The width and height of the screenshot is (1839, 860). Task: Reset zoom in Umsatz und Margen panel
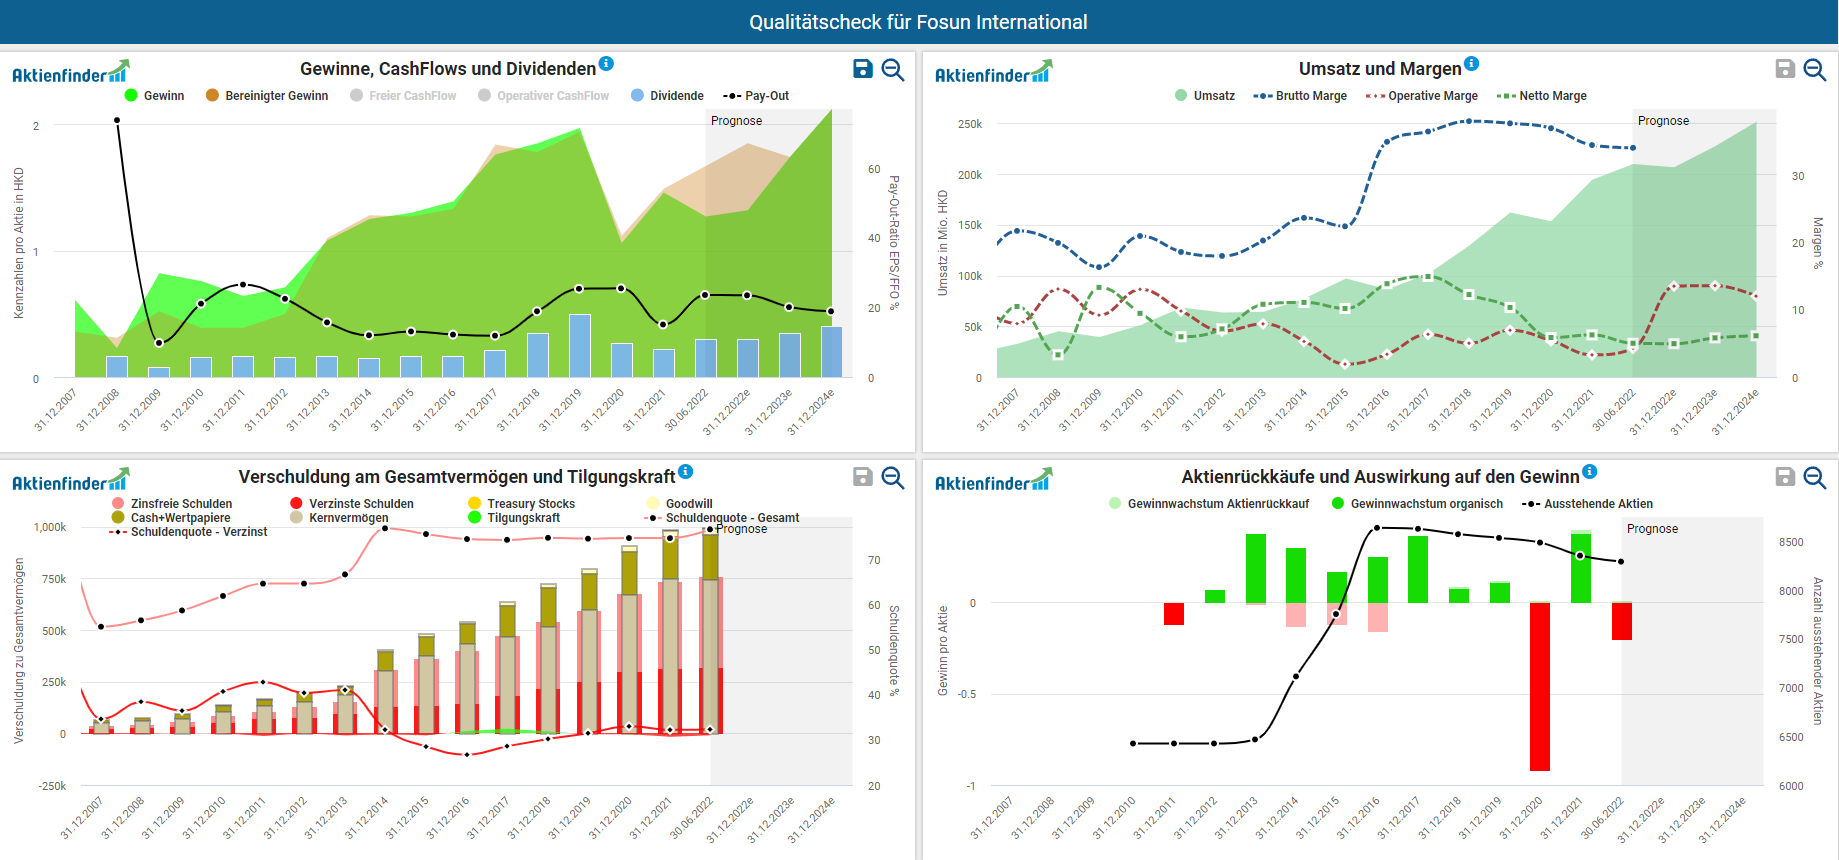[1815, 69]
